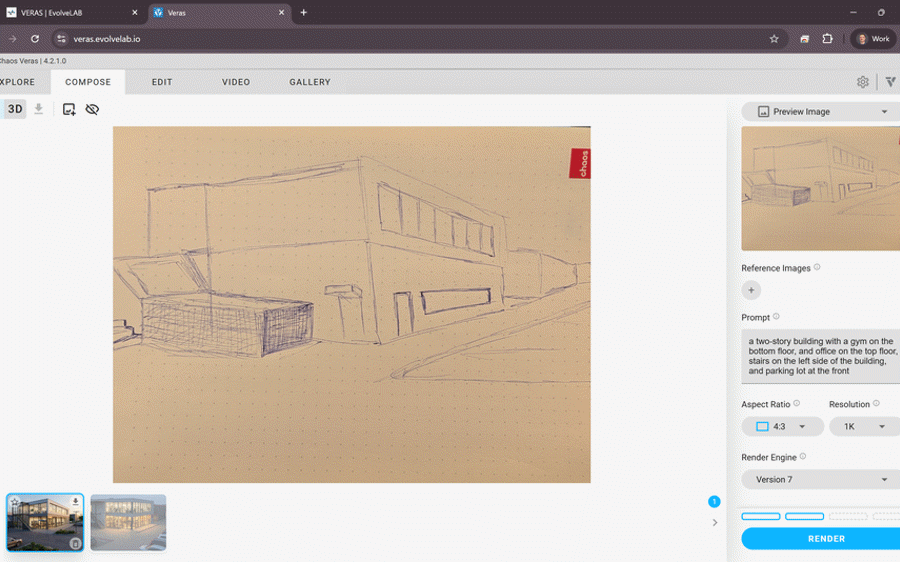Open the Version 7 render engine dropdown
The image size is (900, 562).
click(x=821, y=479)
